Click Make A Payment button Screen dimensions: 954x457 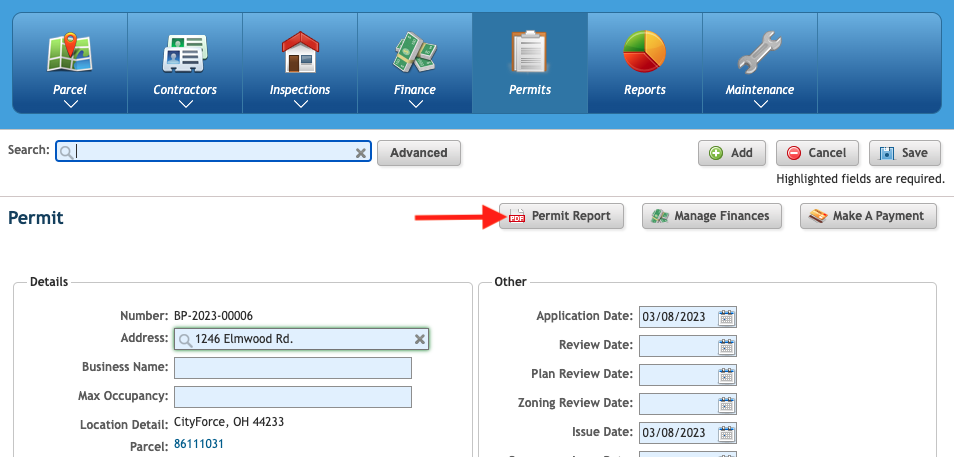pos(868,216)
